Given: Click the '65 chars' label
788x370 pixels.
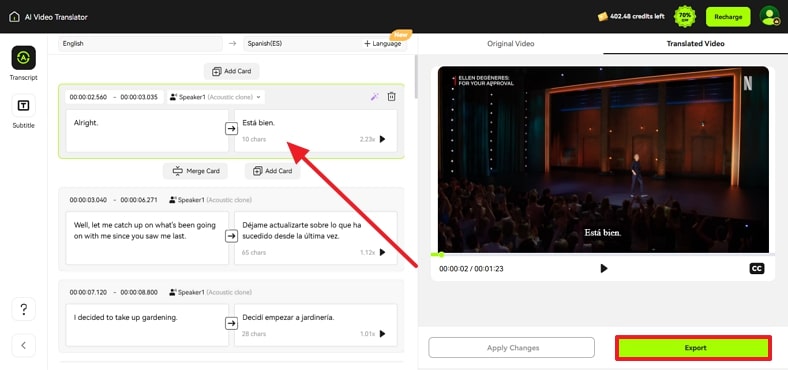Looking at the screenshot, I should (x=254, y=252).
